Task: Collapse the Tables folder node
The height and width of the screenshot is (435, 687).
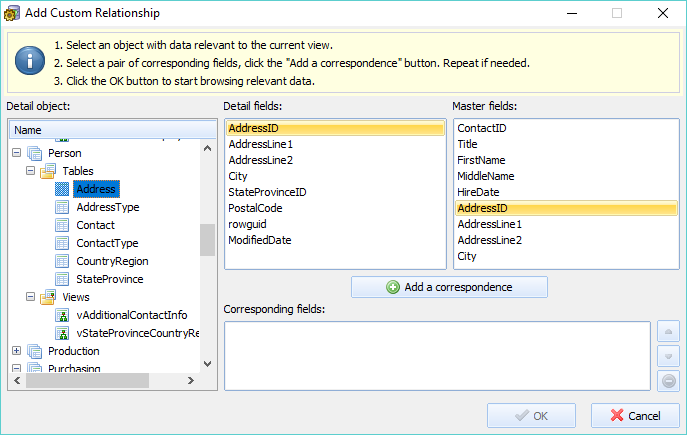Action: pos(30,171)
